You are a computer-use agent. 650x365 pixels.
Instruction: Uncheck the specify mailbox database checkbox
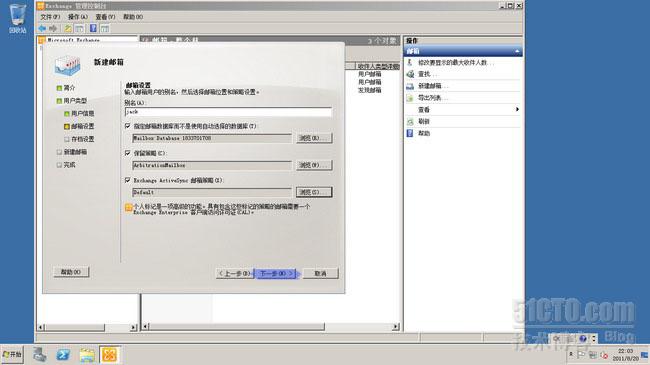(128, 126)
